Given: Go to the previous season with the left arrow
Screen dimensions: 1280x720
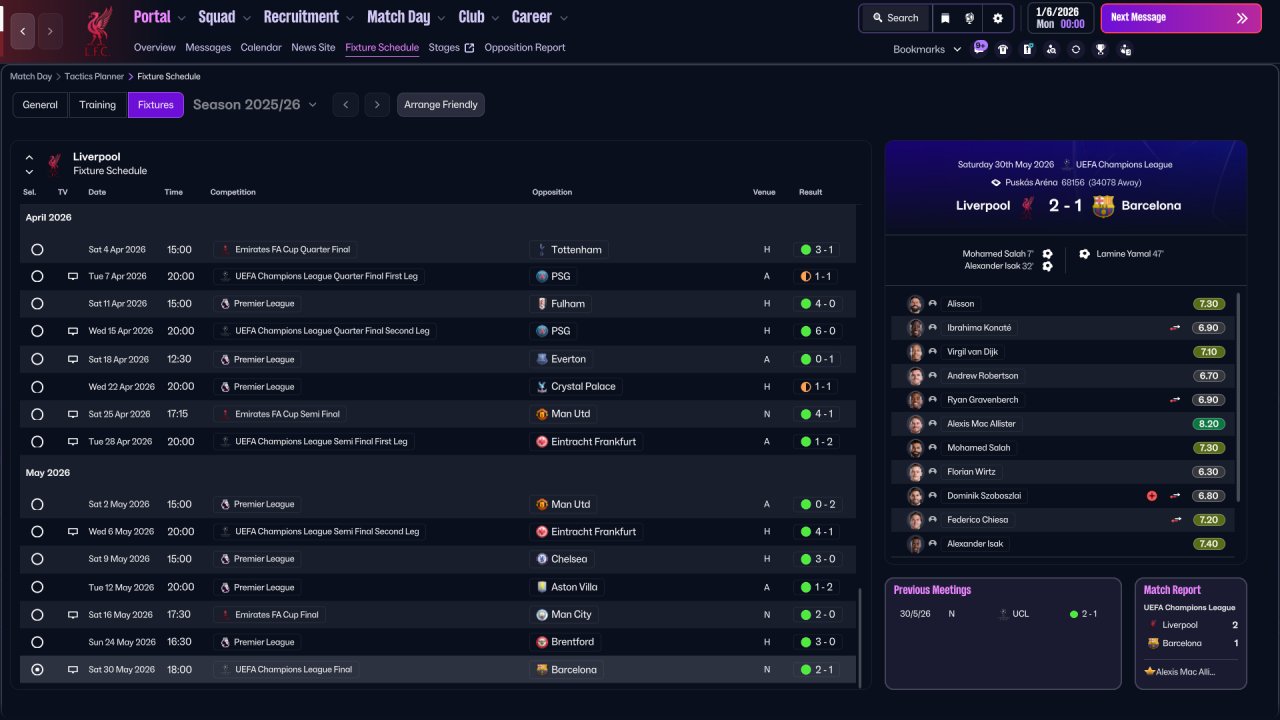Looking at the screenshot, I should click(345, 105).
